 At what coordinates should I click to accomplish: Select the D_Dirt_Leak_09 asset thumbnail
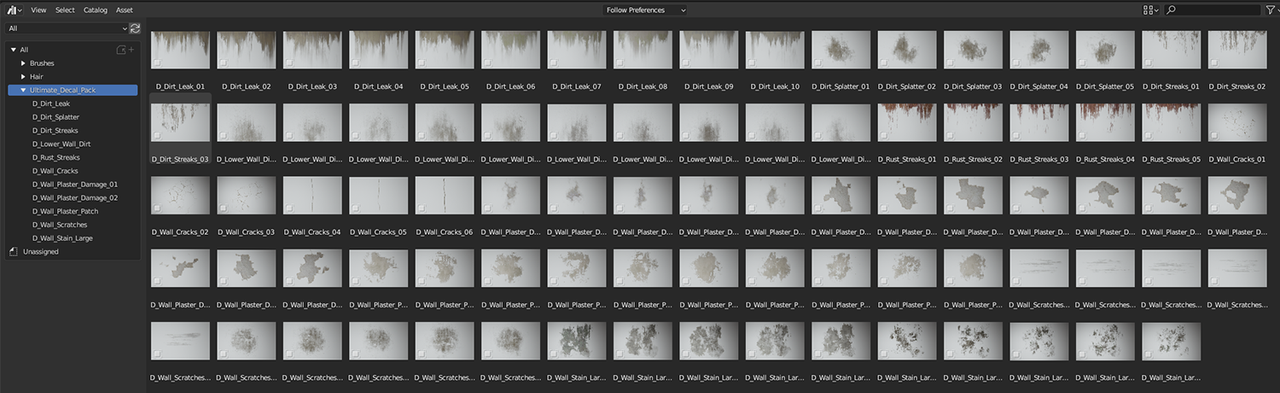[708, 50]
